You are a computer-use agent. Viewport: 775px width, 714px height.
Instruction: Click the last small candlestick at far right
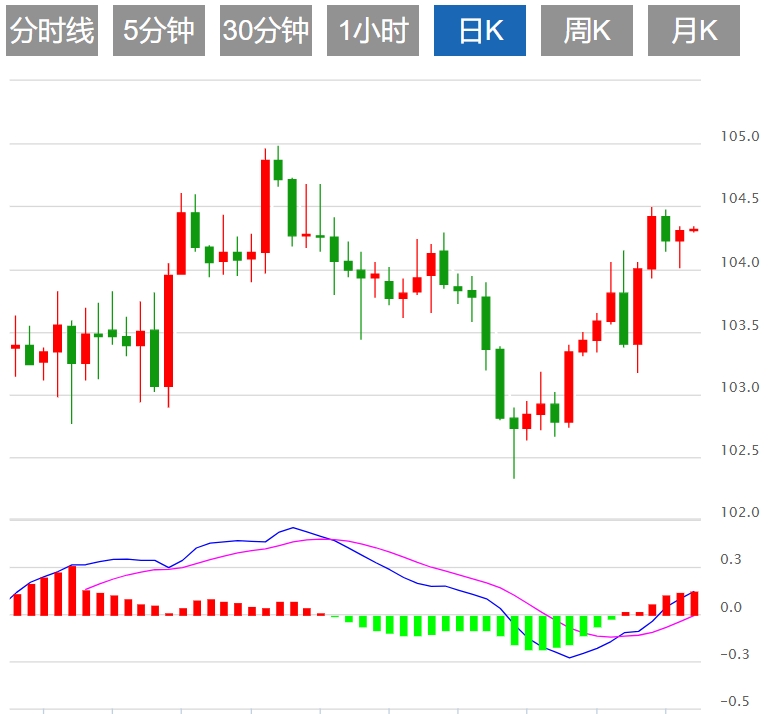click(x=694, y=229)
